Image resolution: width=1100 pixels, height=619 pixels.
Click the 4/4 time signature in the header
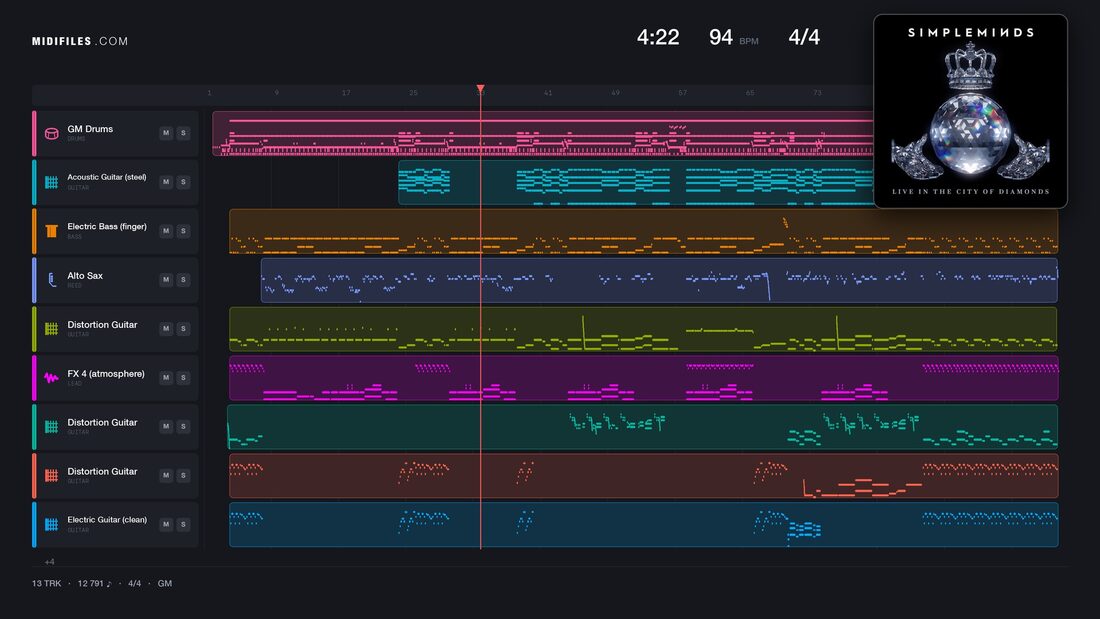804,37
